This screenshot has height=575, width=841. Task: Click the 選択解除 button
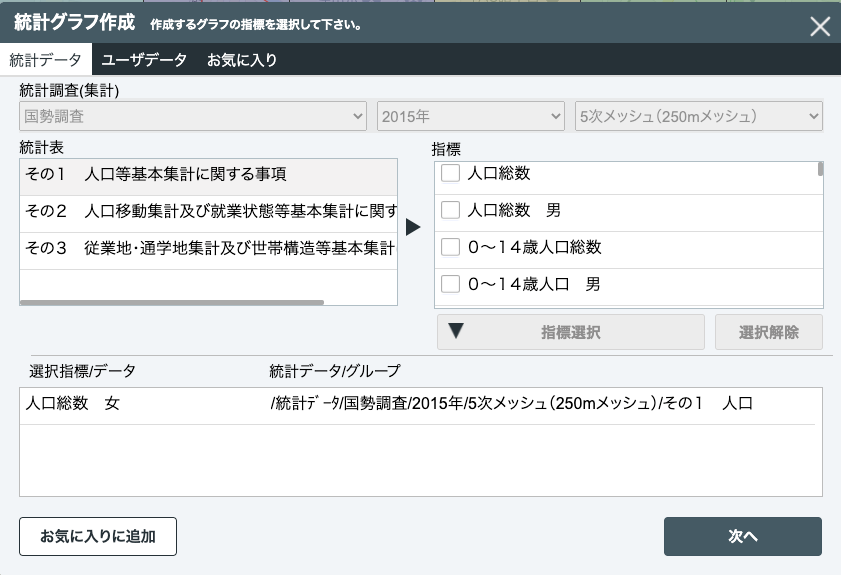tap(769, 332)
